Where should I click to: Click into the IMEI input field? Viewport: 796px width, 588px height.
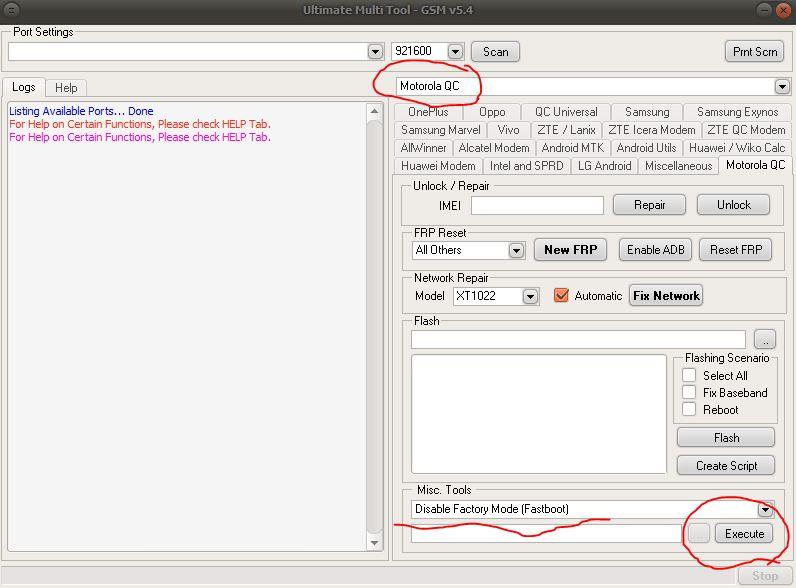[537, 206]
